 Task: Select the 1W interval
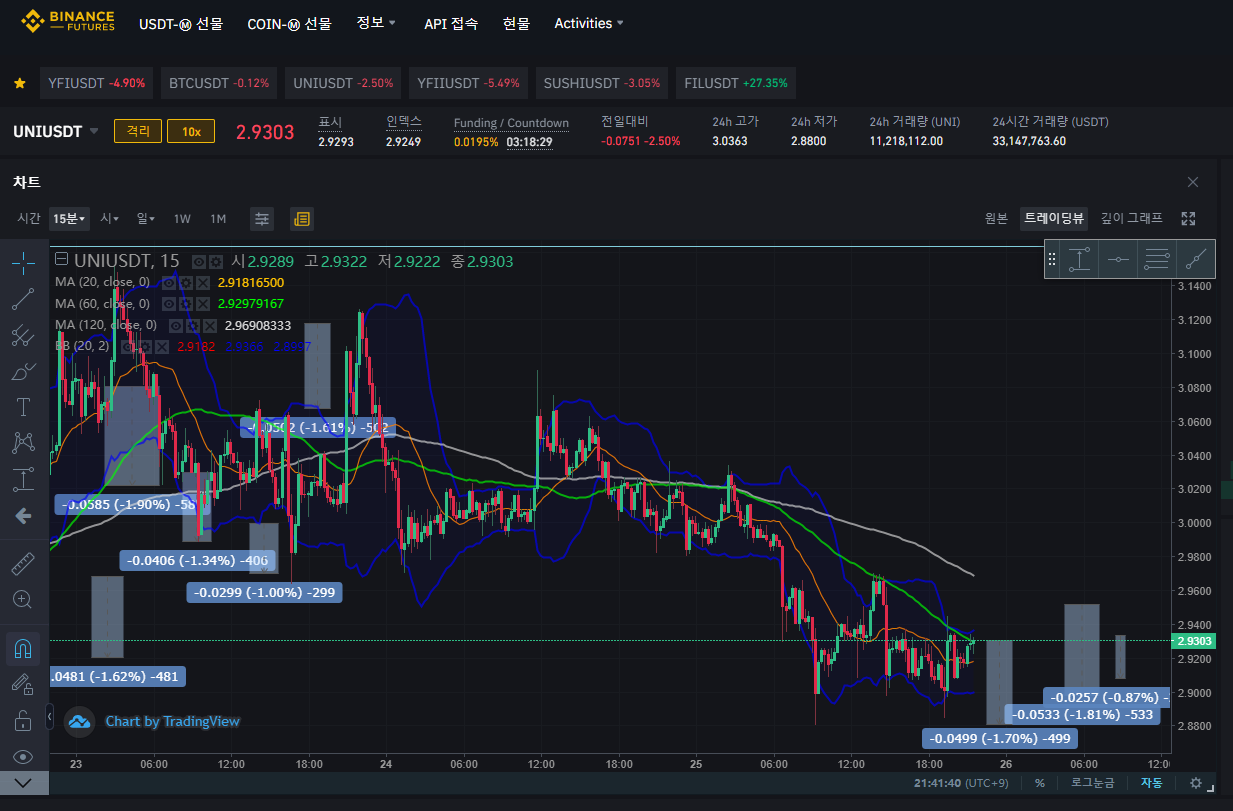click(182, 218)
